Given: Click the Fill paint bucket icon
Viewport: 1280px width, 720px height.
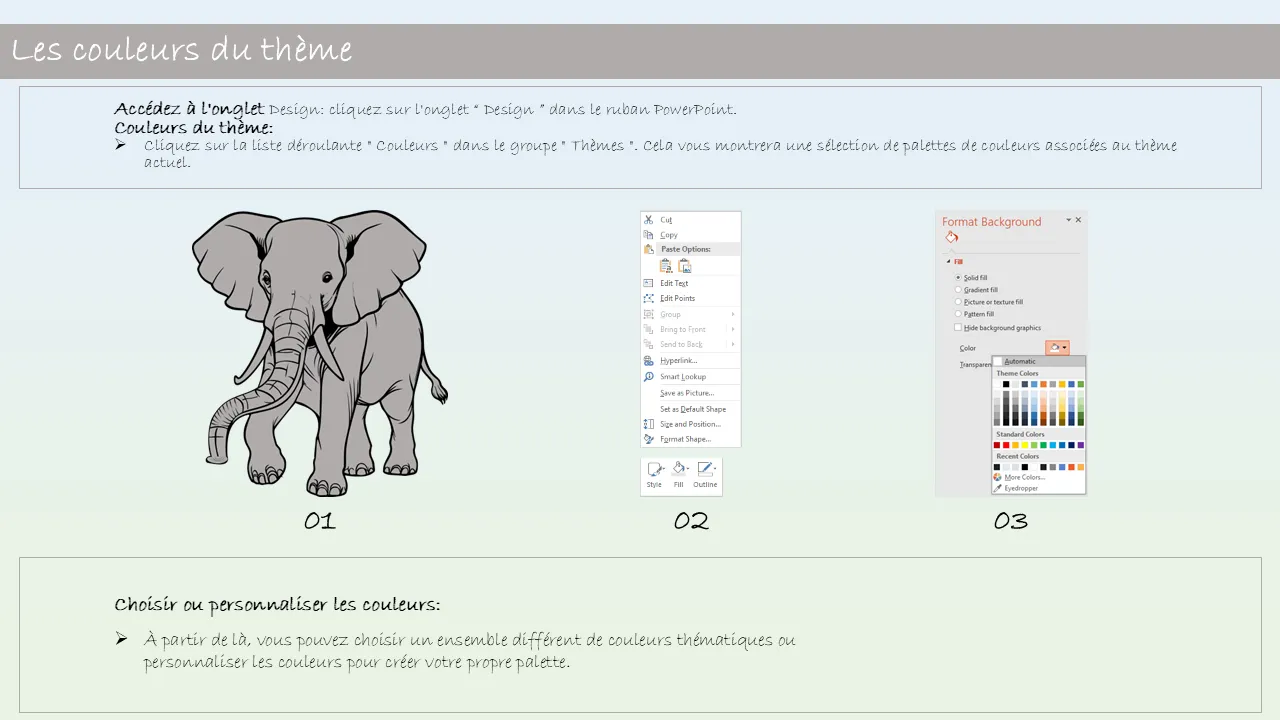Looking at the screenshot, I should [x=679, y=469].
